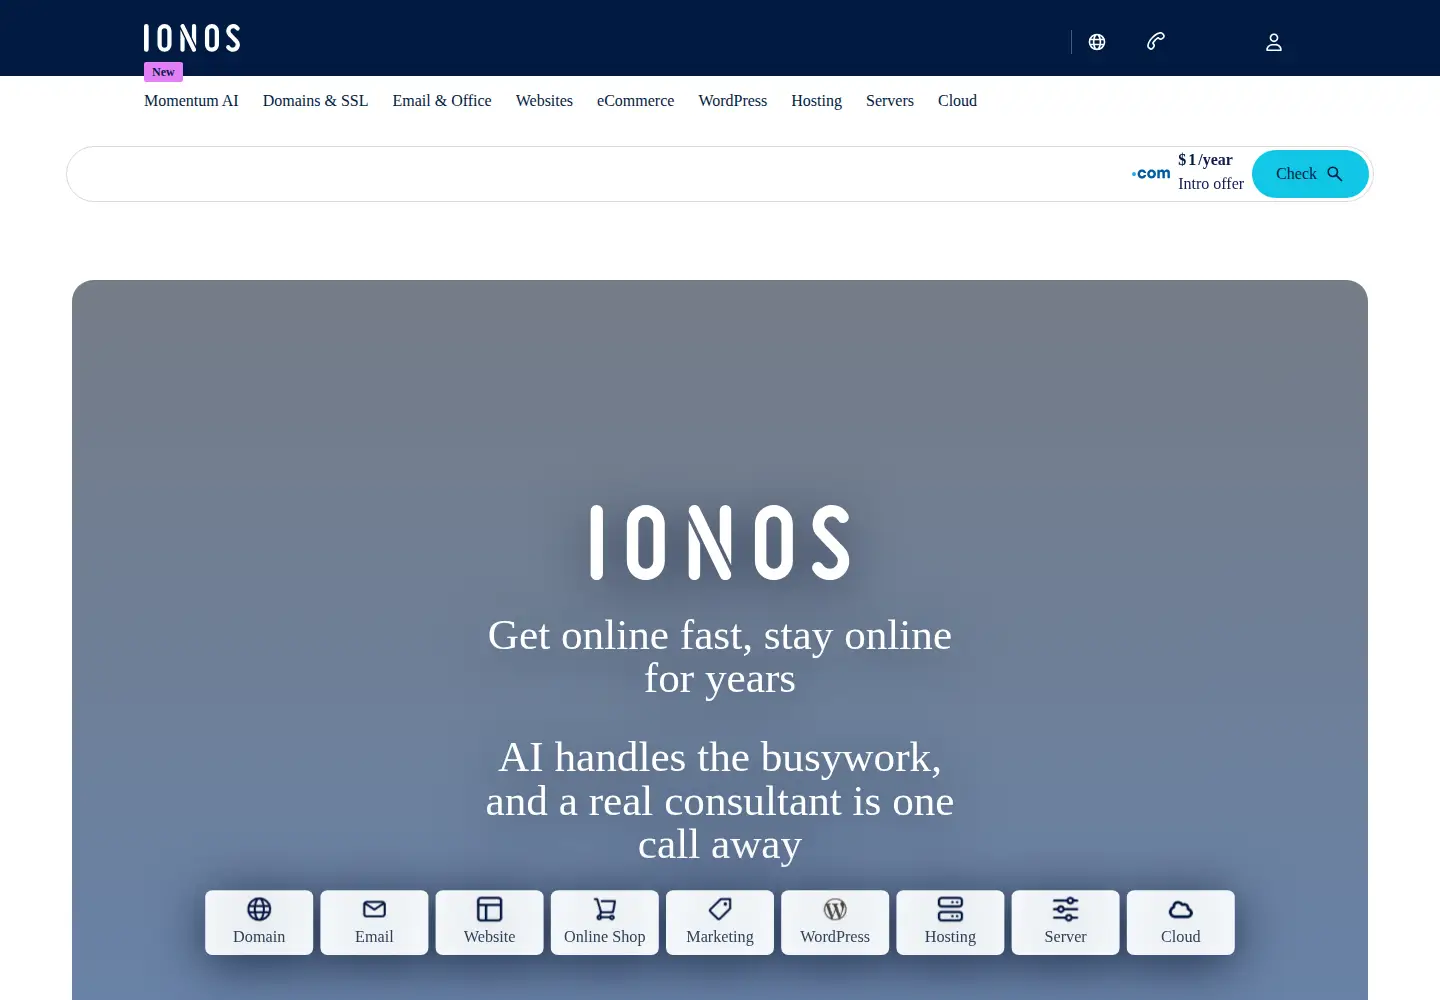Click the phone contact icon
Screen dimensions: 1440x1000
point(1155,41)
